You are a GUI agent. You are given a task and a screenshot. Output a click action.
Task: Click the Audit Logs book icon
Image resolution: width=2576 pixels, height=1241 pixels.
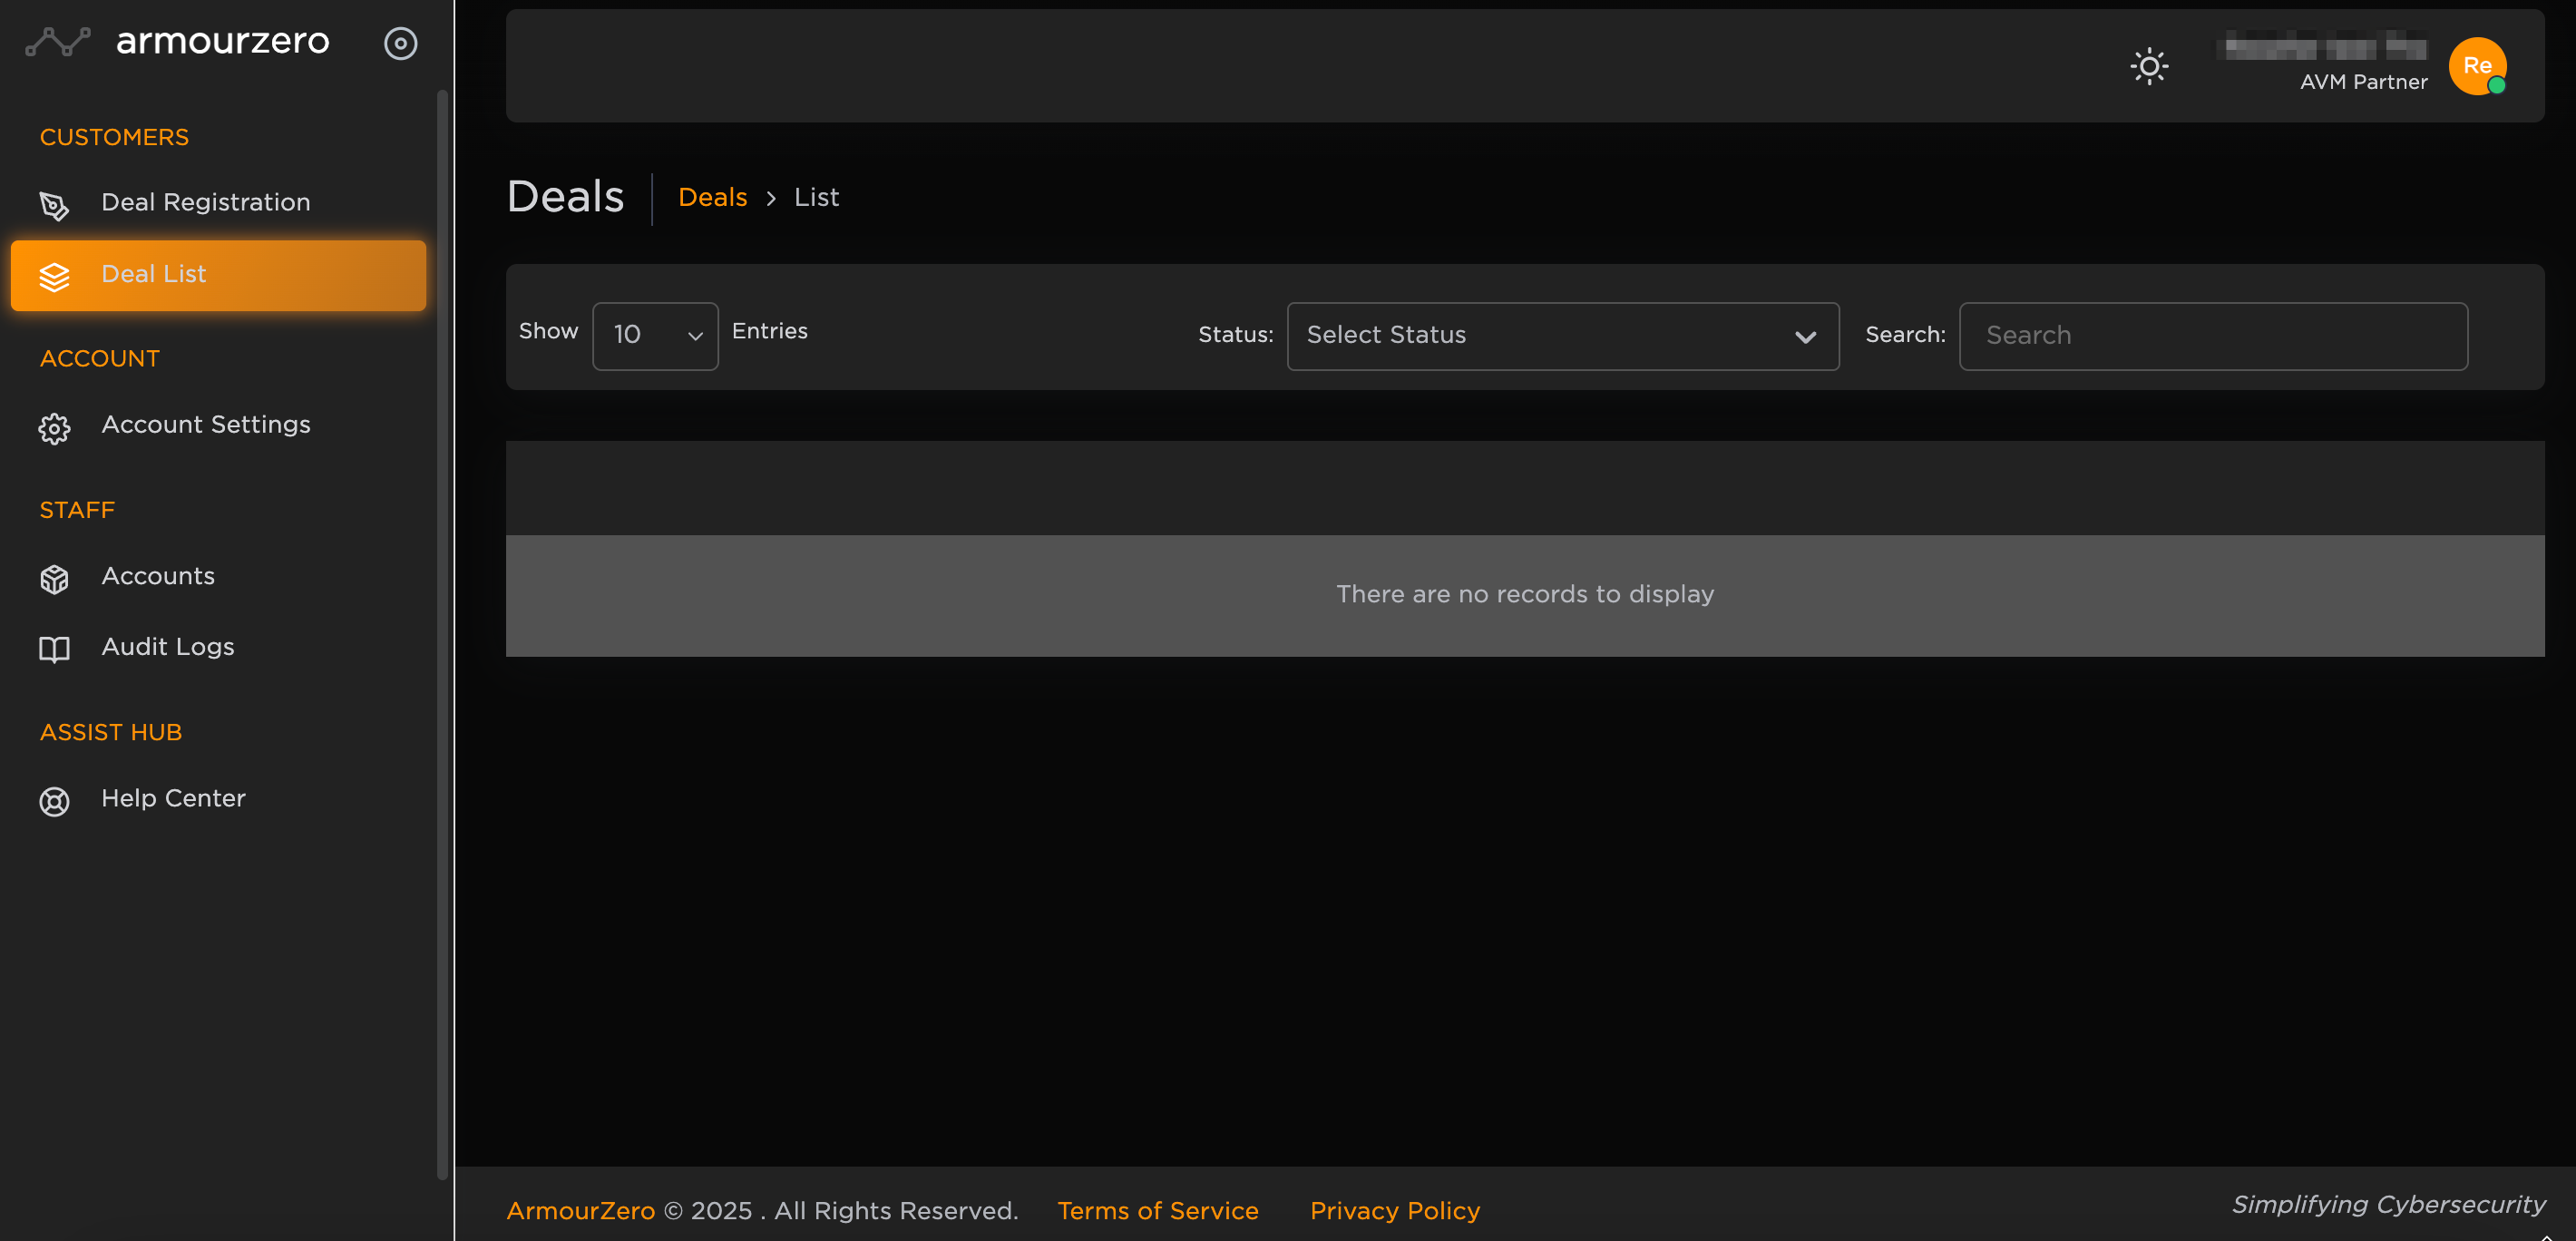(54, 649)
